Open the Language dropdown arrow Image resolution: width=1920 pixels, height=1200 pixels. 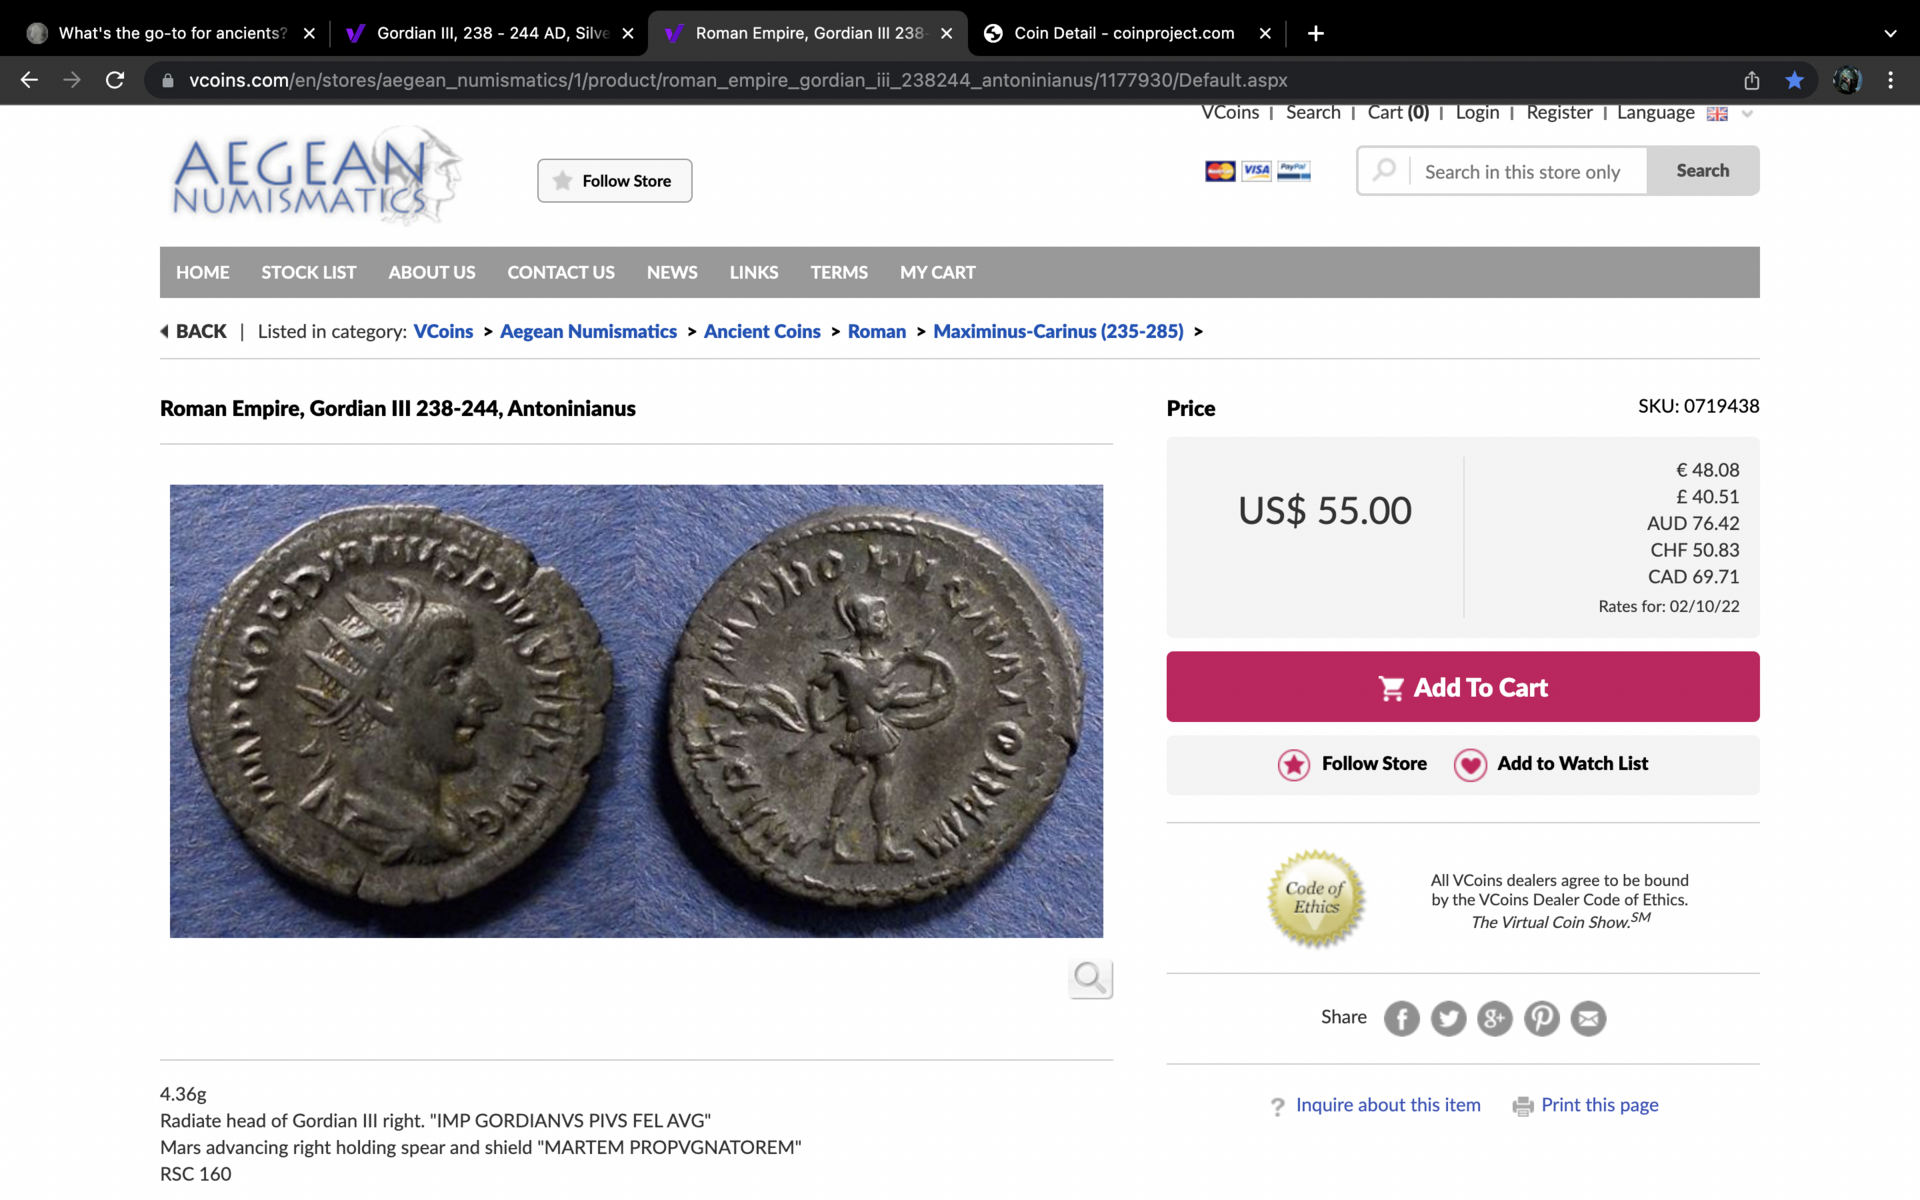[1747, 113]
